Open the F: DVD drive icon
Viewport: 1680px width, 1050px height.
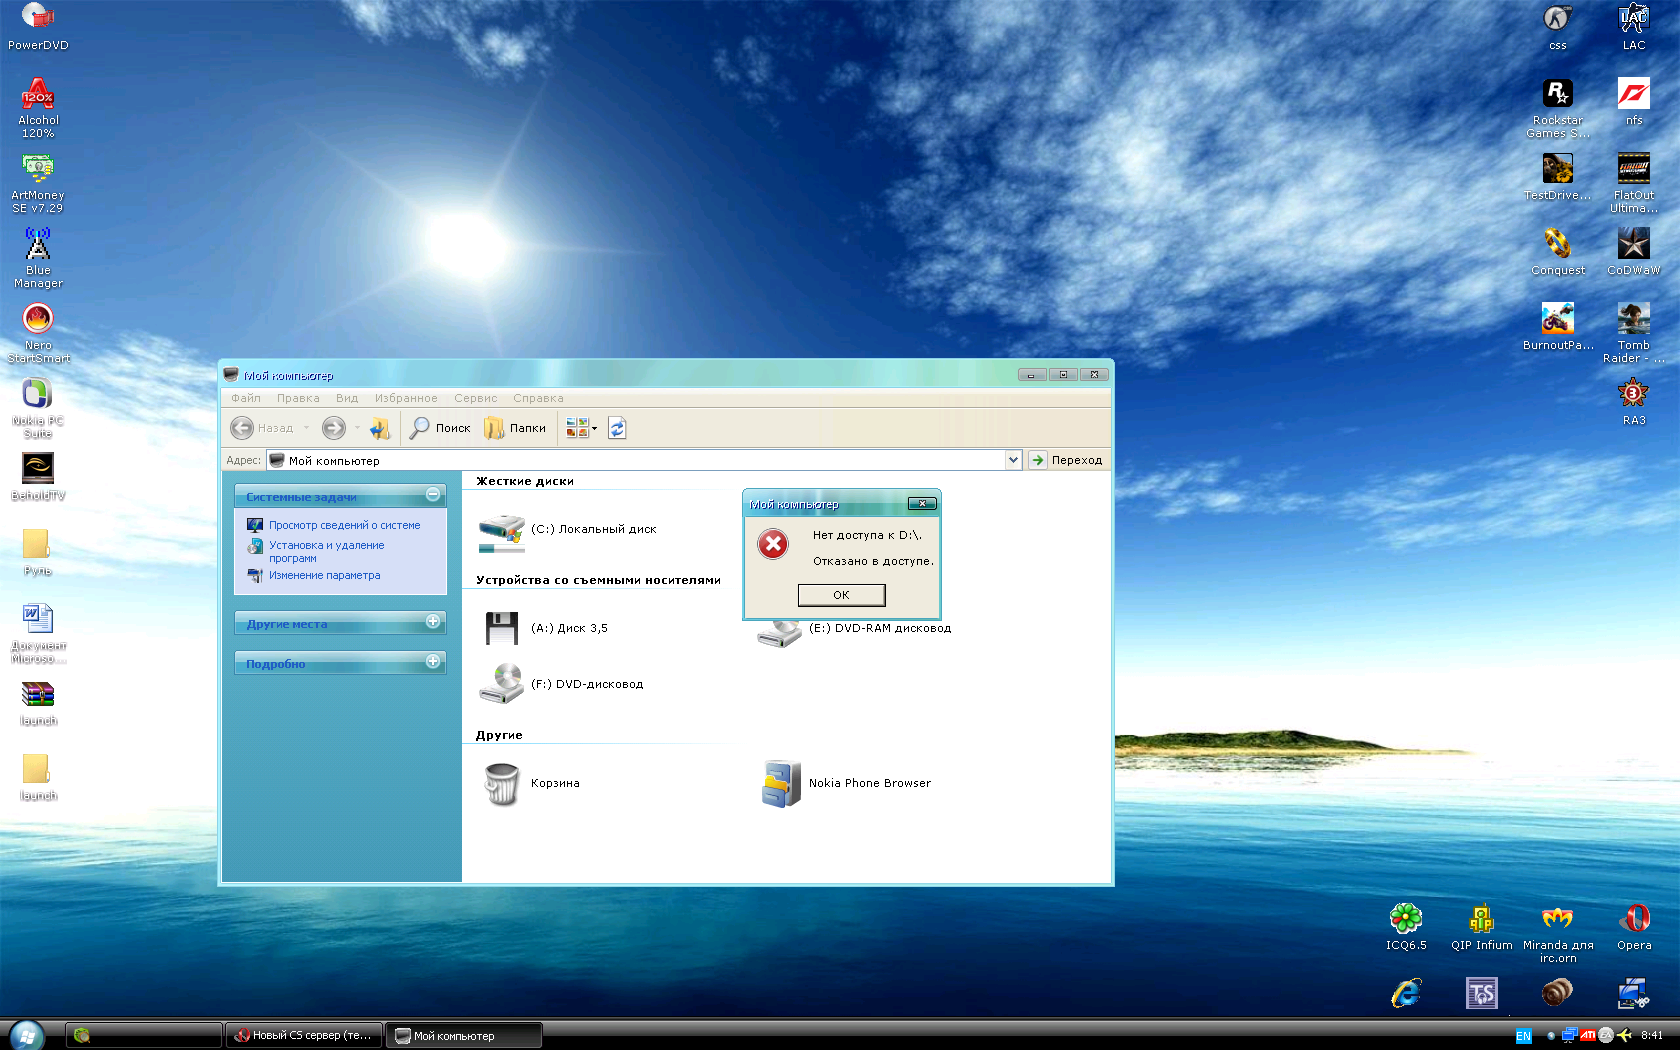tap(501, 684)
